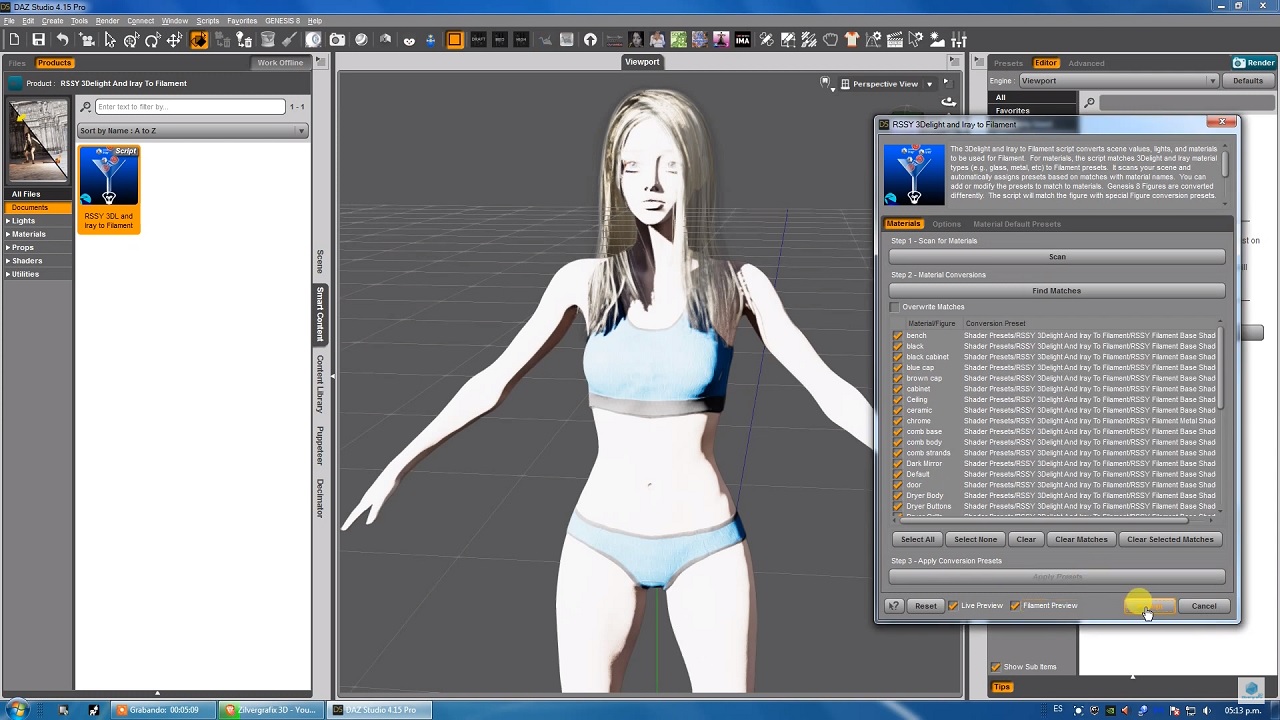Click the camera Render icon in toolbar
The image size is (1280, 720).
(337, 40)
